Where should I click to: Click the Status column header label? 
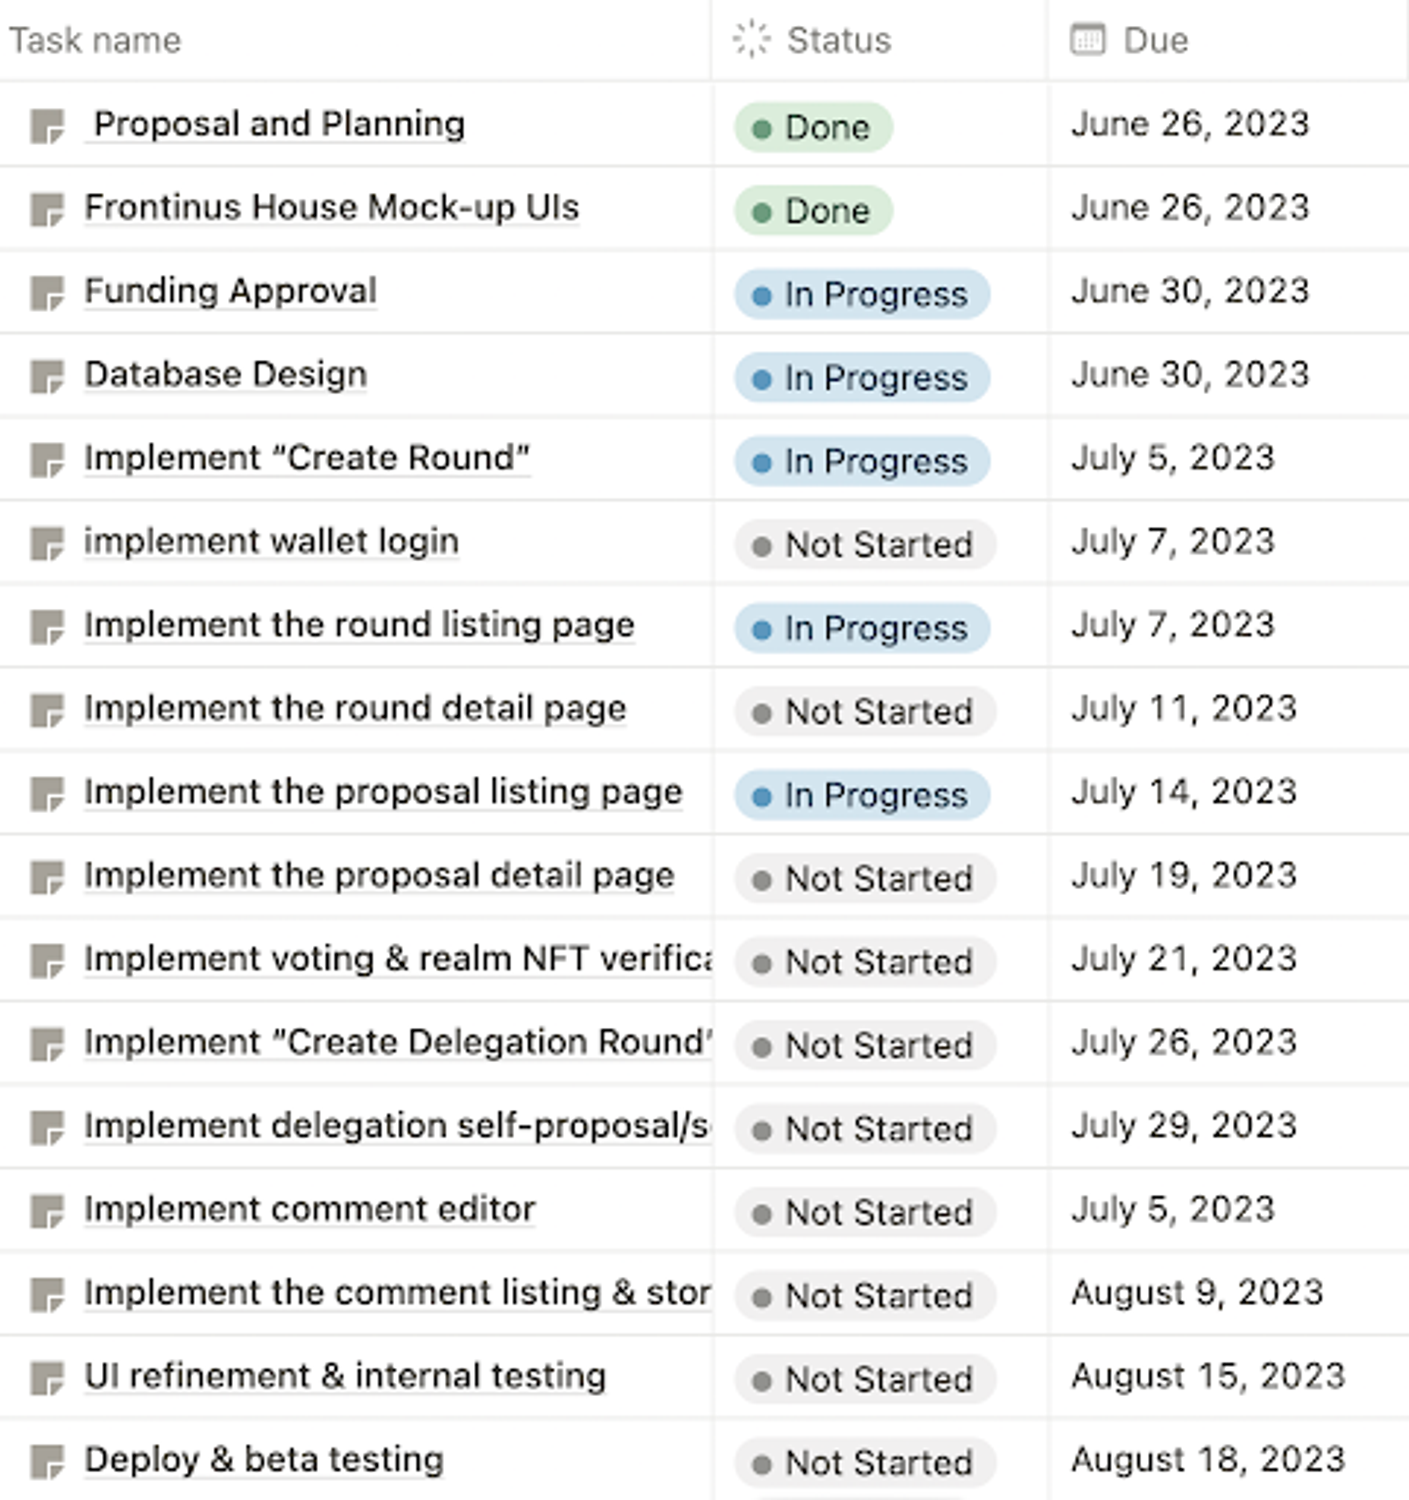(x=838, y=41)
